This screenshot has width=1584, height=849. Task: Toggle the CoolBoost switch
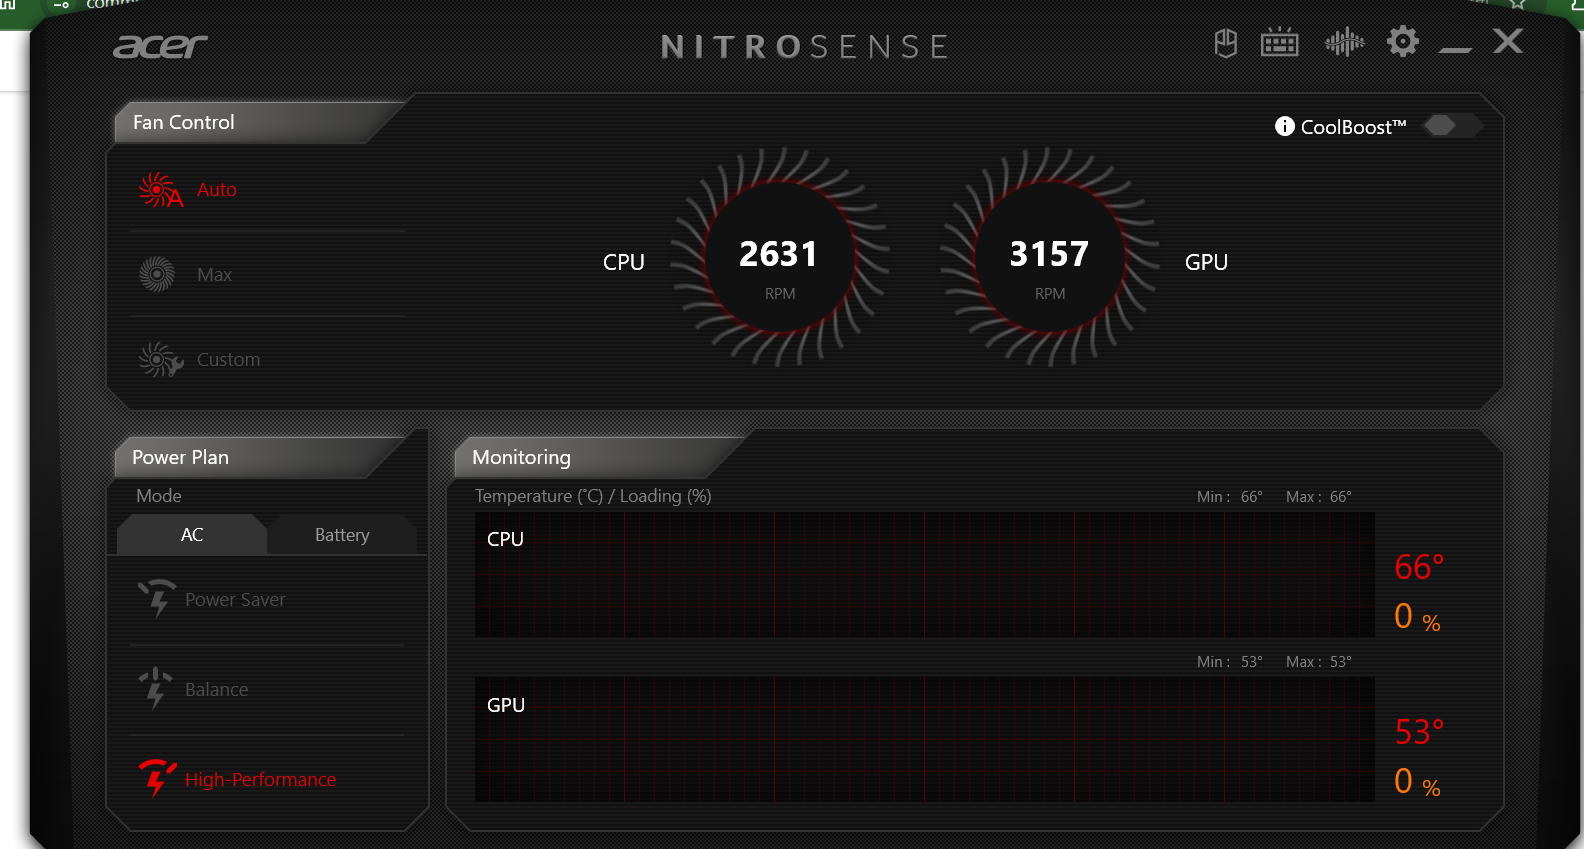[x=1451, y=125]
